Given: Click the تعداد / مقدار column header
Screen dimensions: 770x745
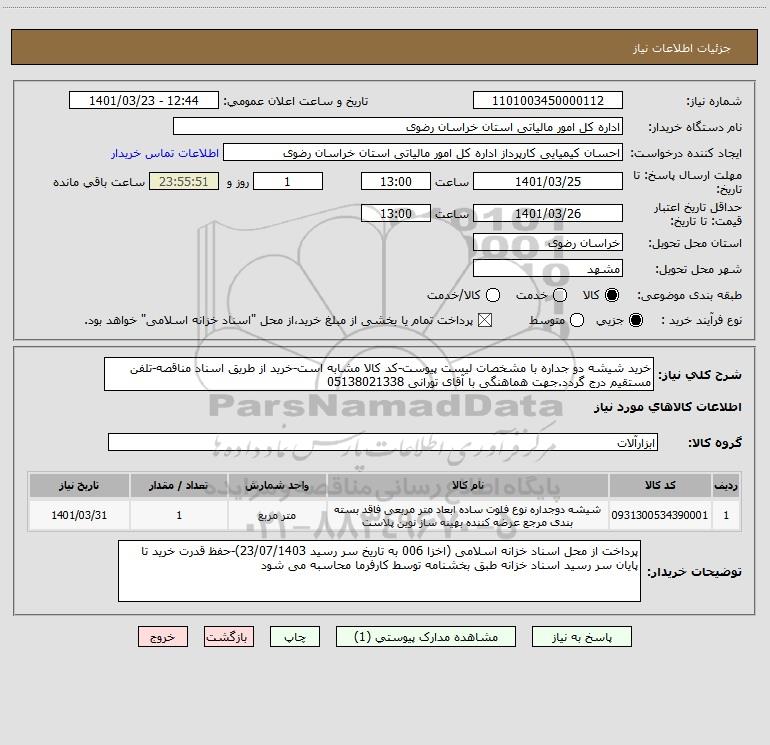Looking at the screenshot, I should click(x=179, y=486).
